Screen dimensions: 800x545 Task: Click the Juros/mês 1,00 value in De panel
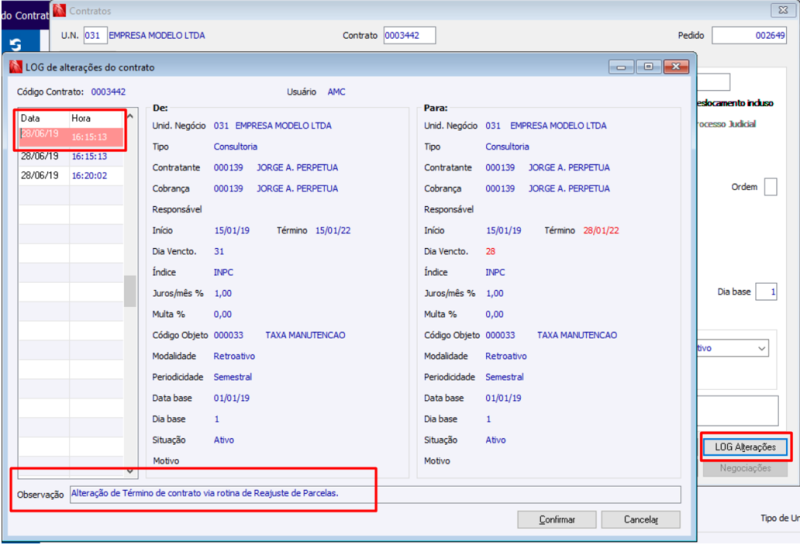tap(223, 293)
